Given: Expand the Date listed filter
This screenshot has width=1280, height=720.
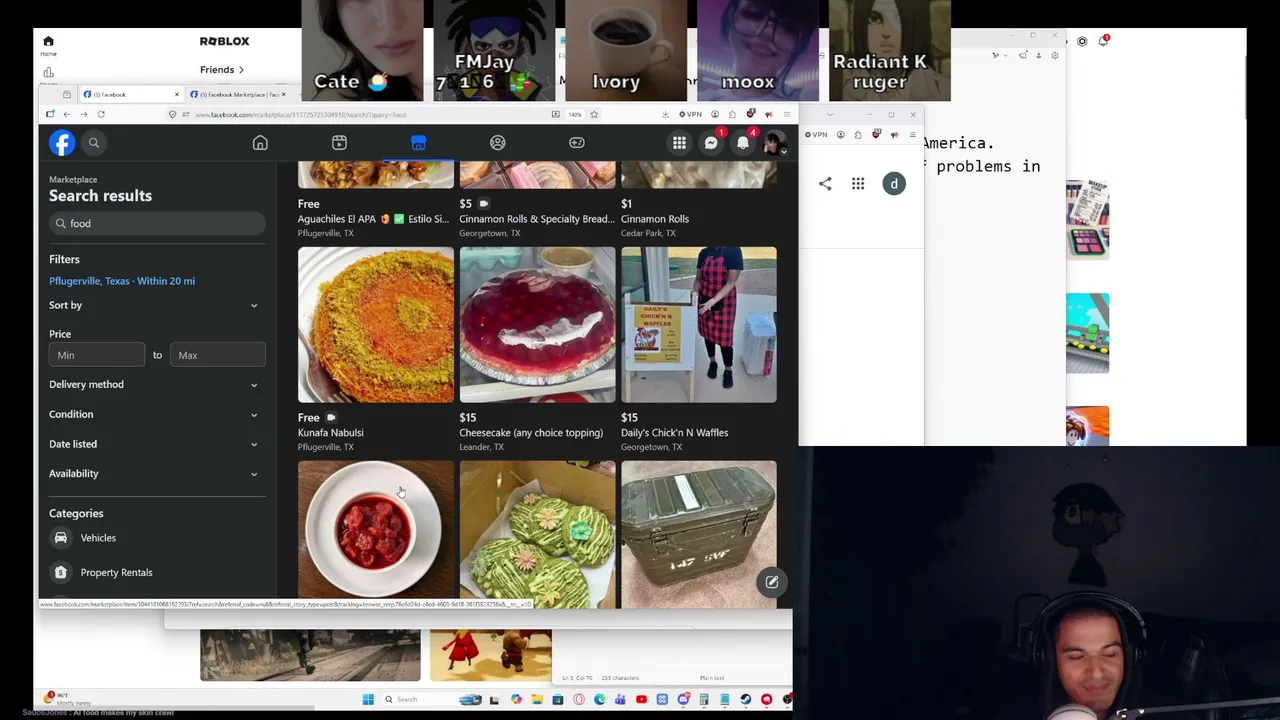Looking at the screenshot, I should (x=155, y=444).
